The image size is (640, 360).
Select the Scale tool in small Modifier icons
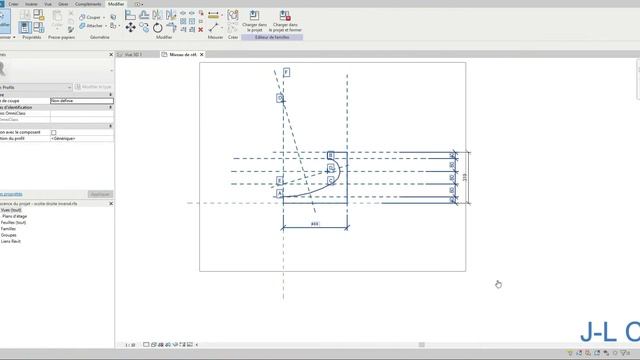(192, 21)
